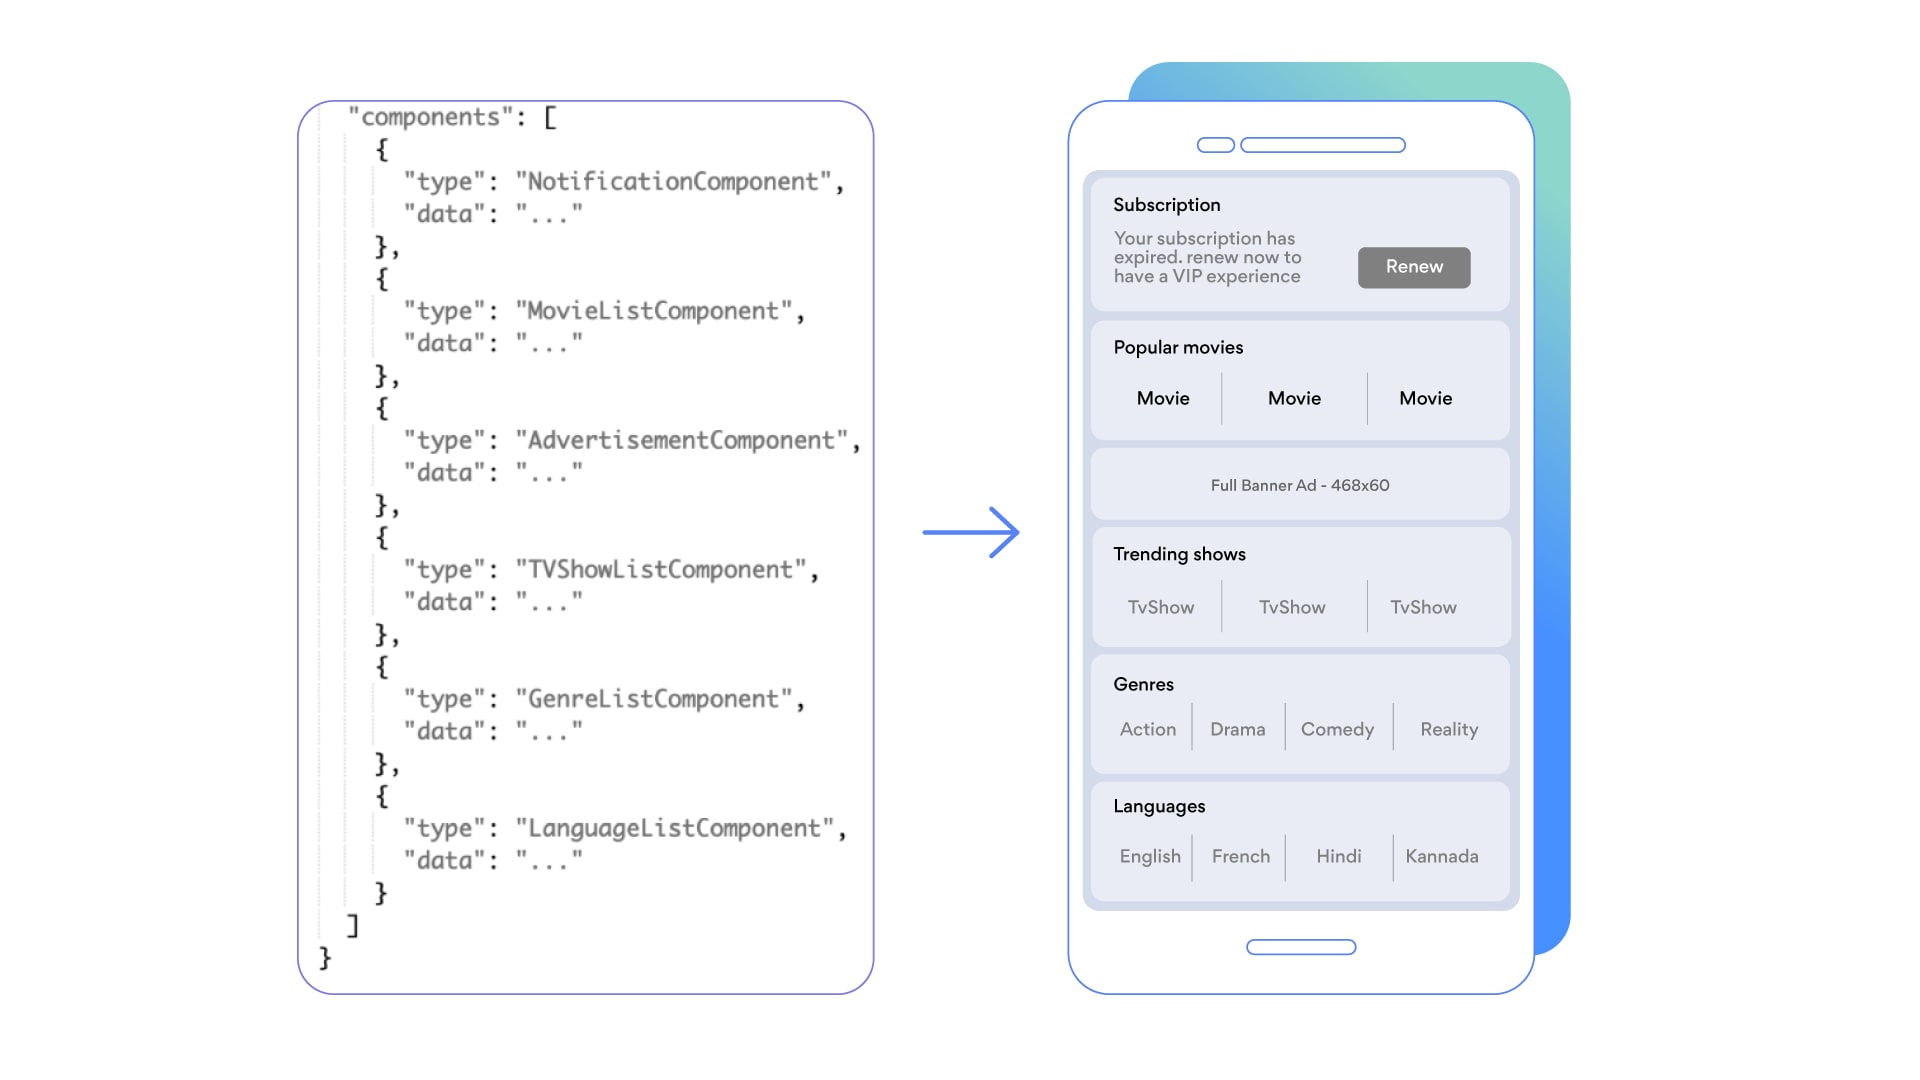The height and width of the screenshot is (1080, 1920).
Task: Choose the Reality genre
Action: point(1449,730)
